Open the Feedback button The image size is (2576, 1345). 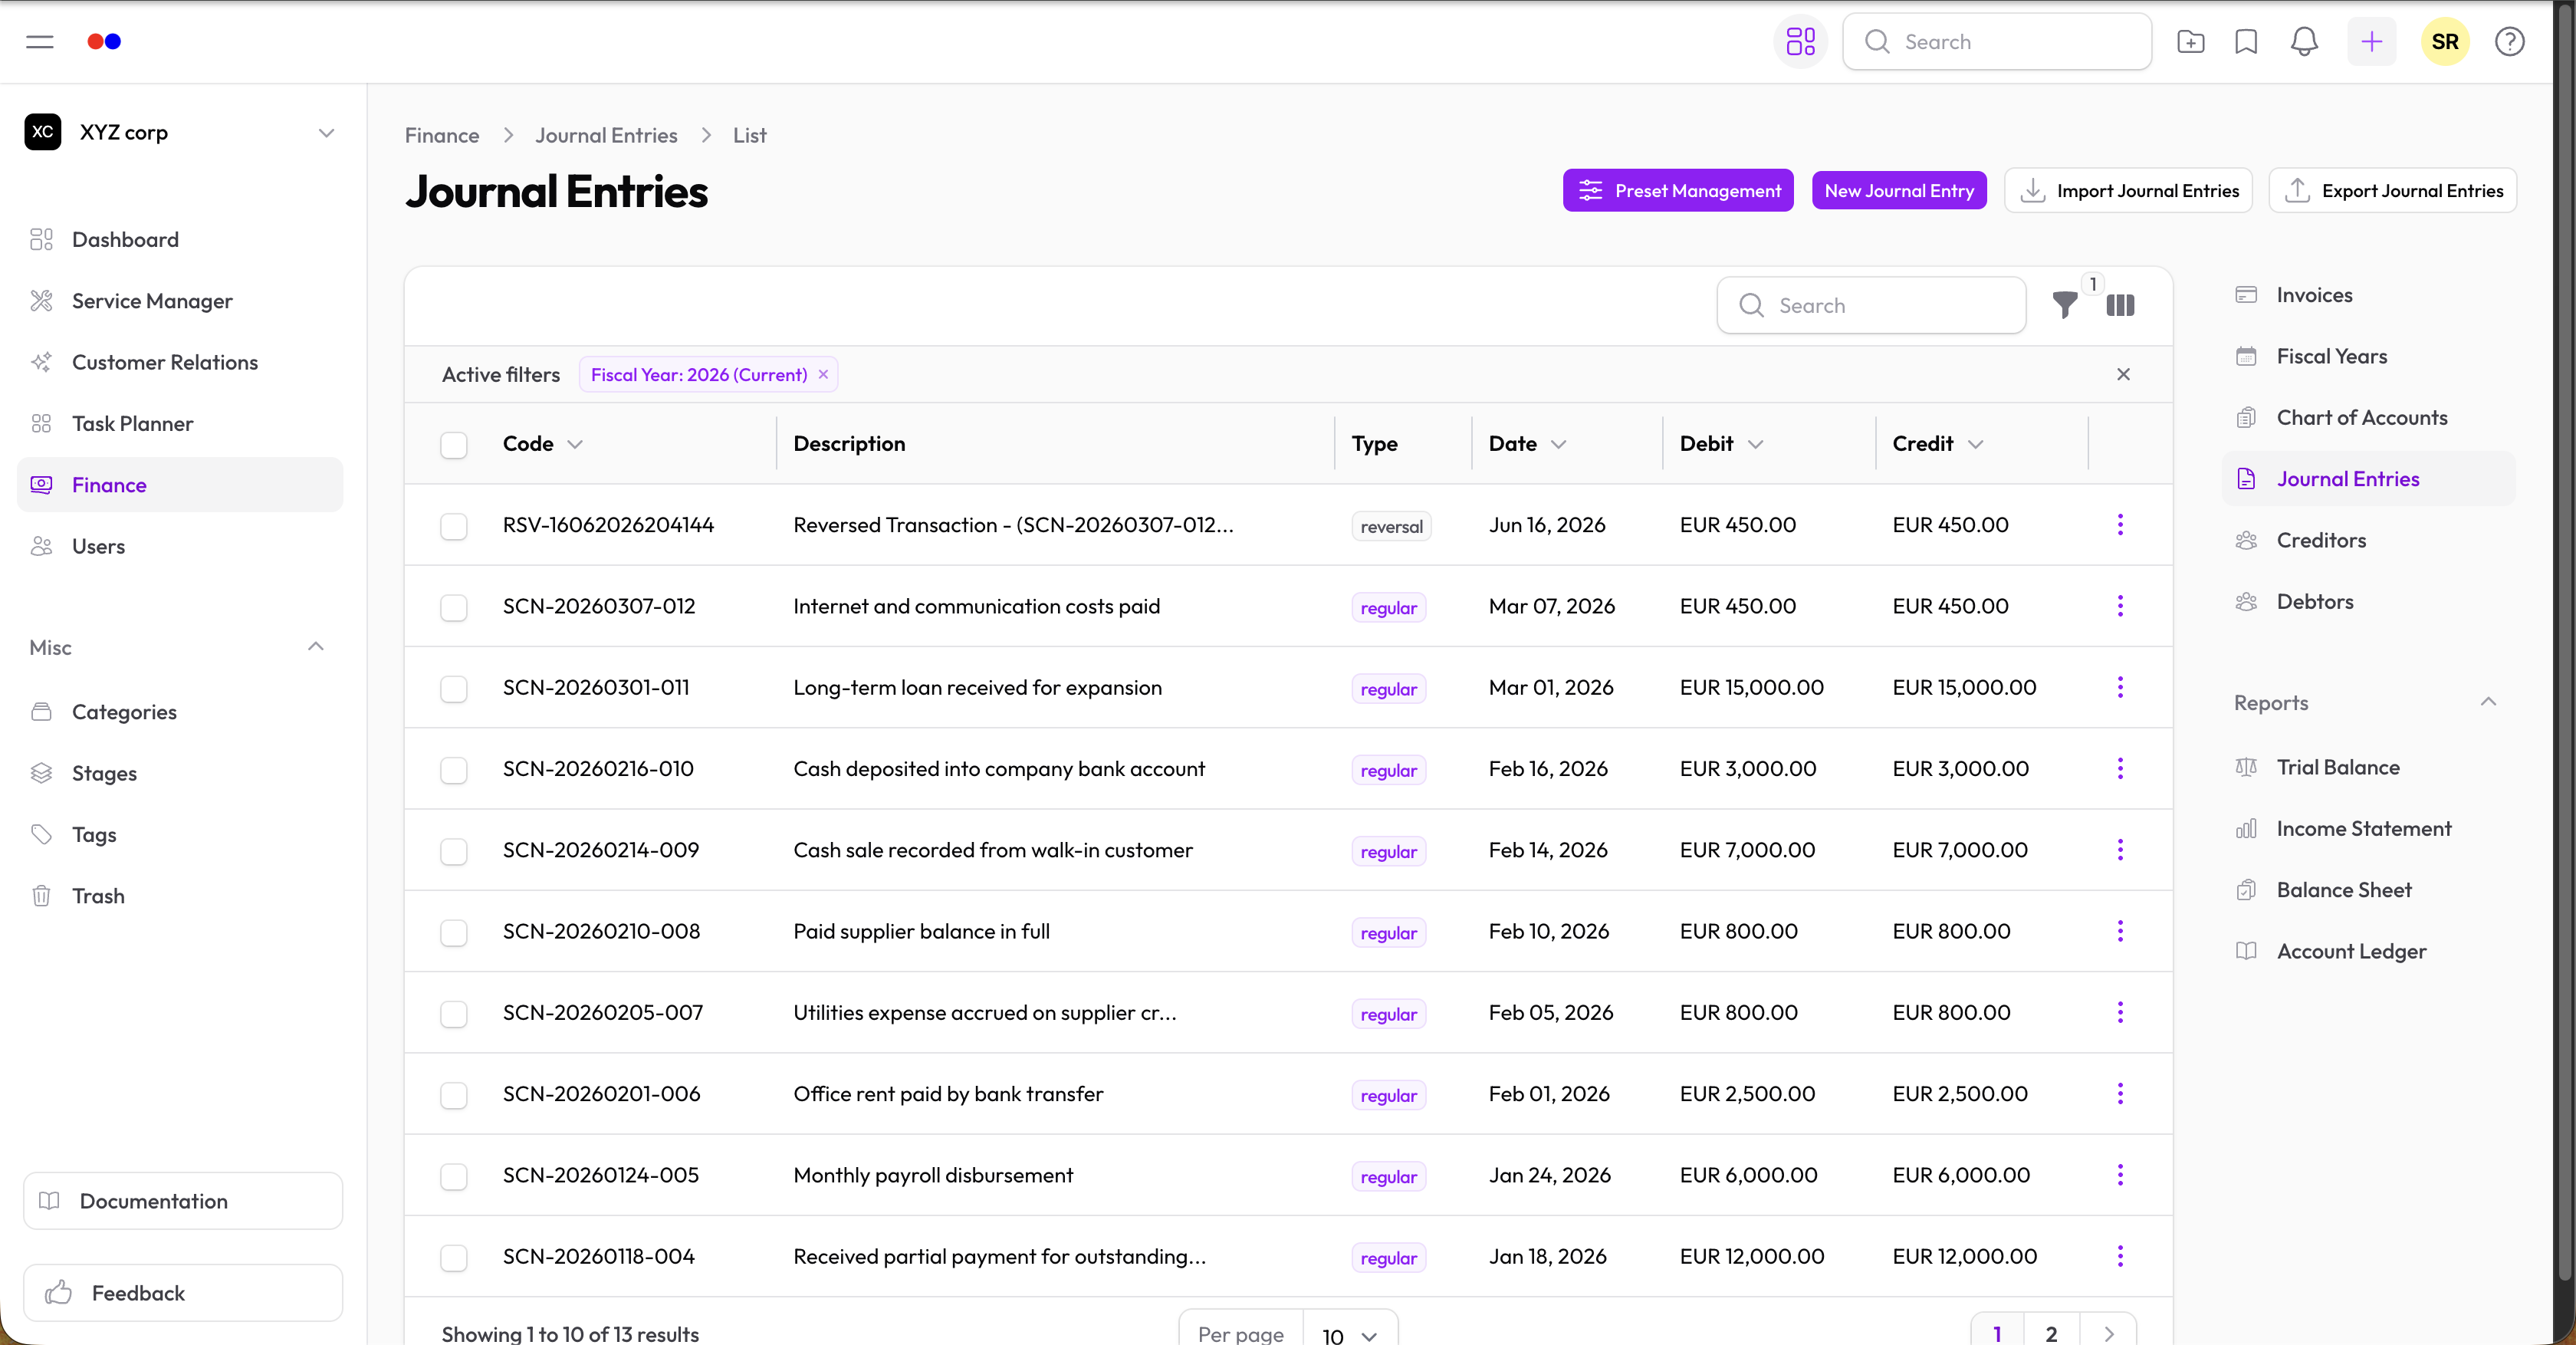click(183, 1293)
